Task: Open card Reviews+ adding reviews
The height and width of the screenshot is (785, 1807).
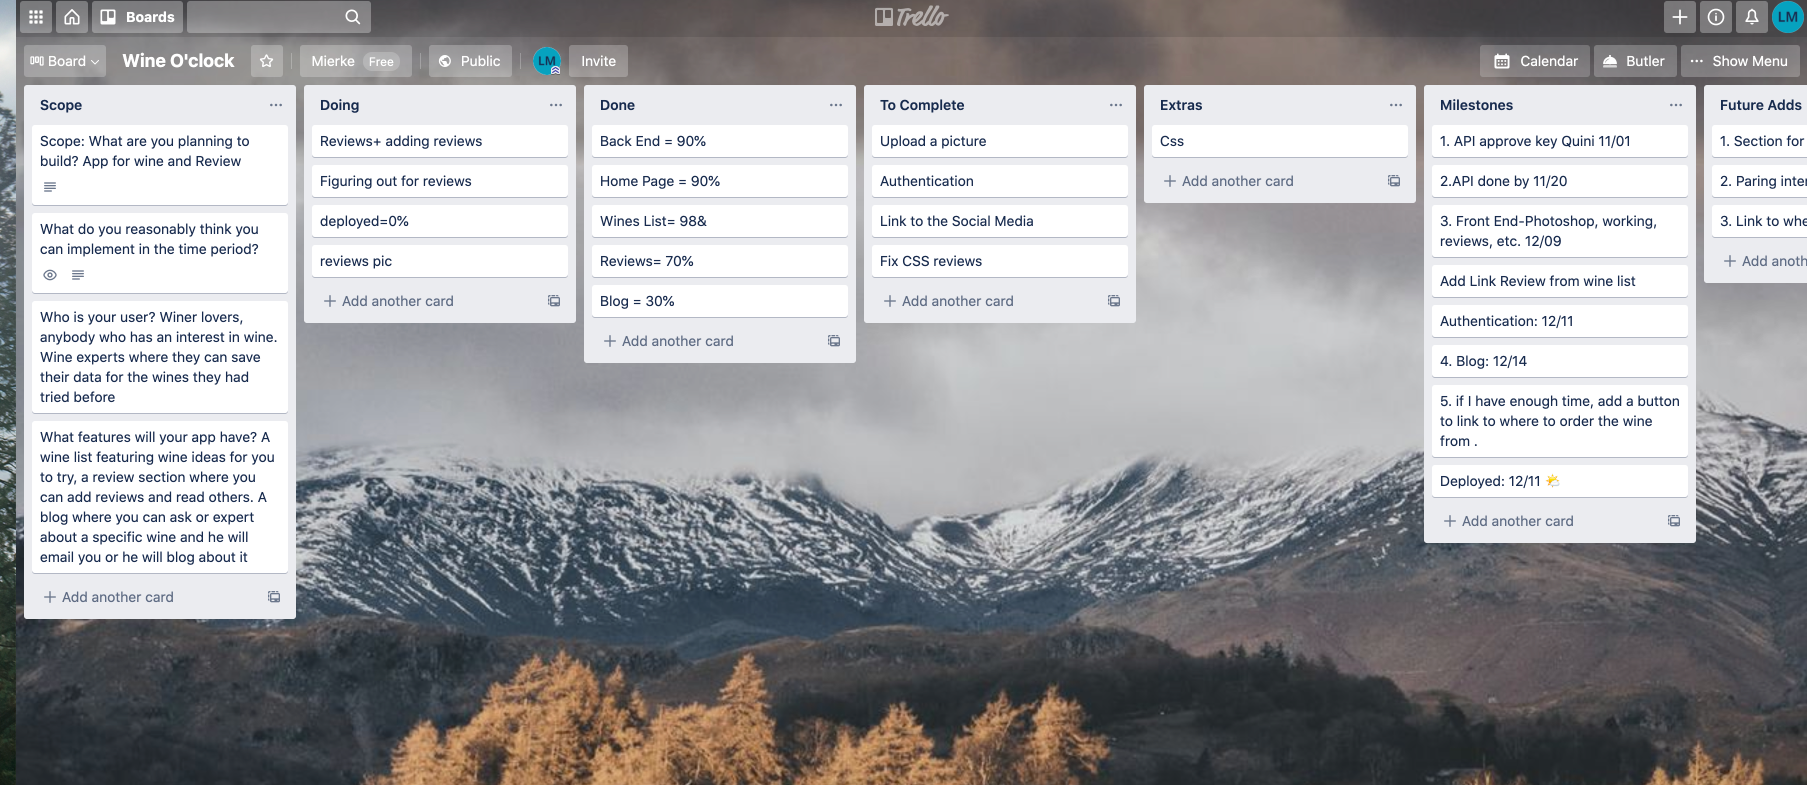Action: point(440,141)
